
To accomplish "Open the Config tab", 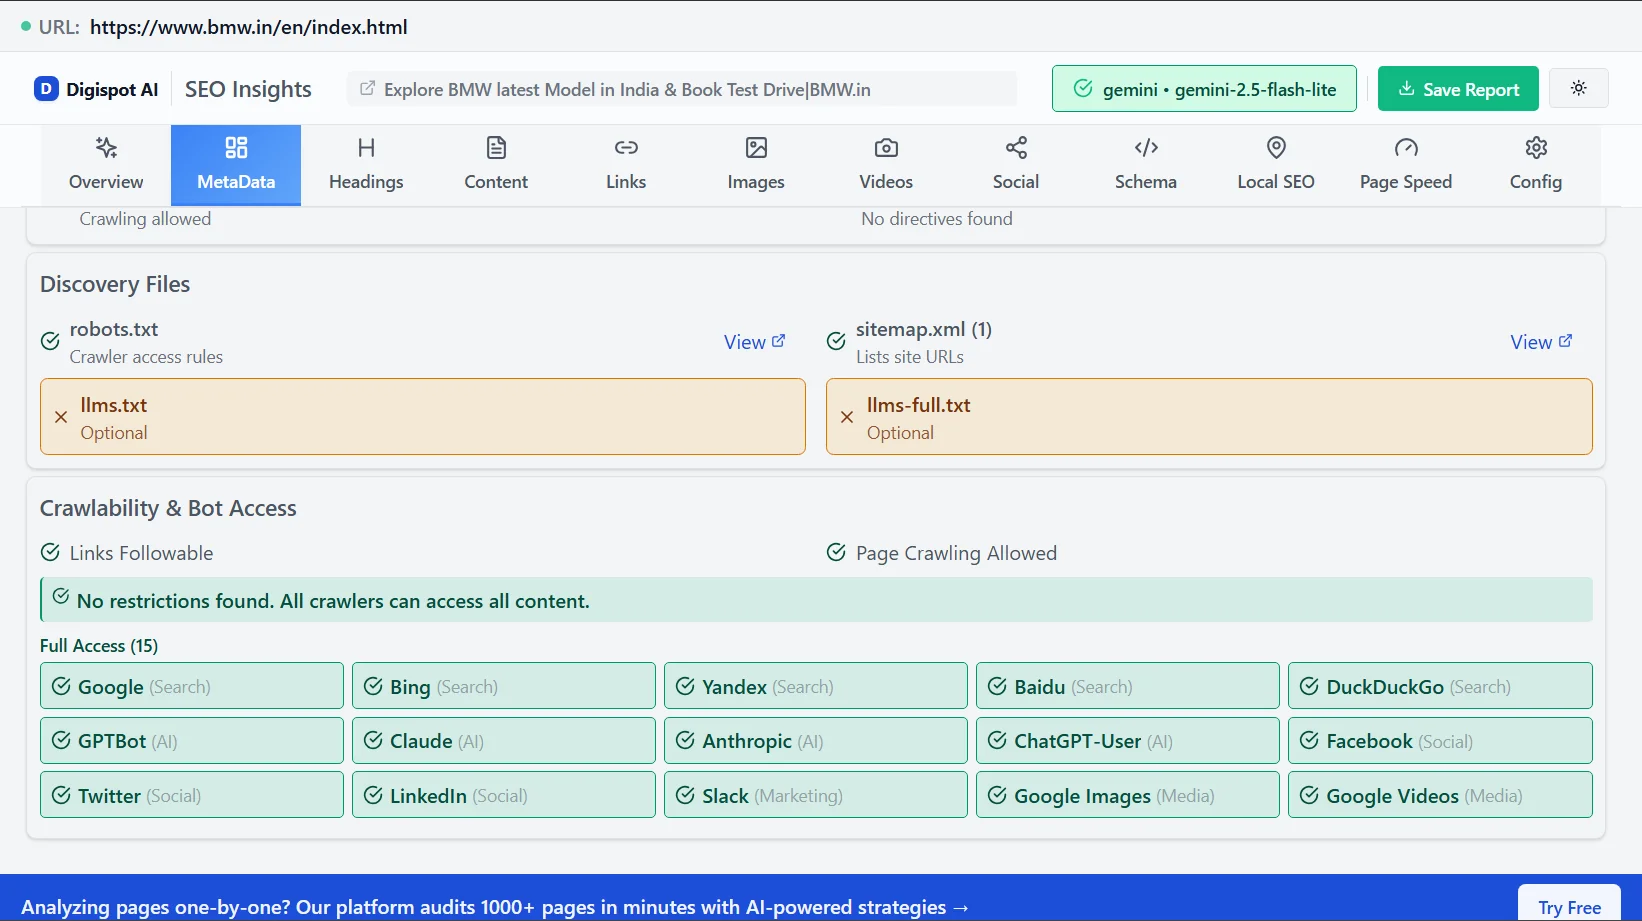I will click(x=1536, y=165).
